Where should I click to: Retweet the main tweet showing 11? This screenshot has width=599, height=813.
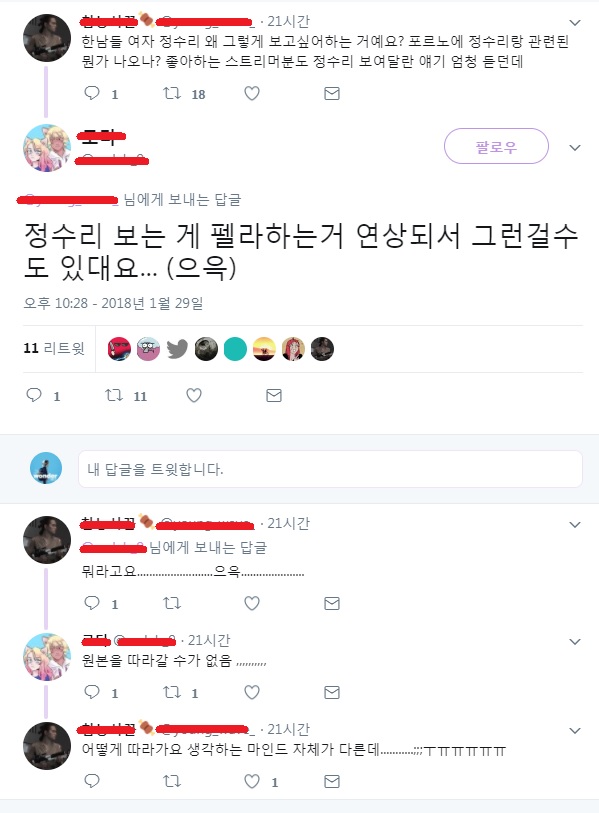(114, 396)
